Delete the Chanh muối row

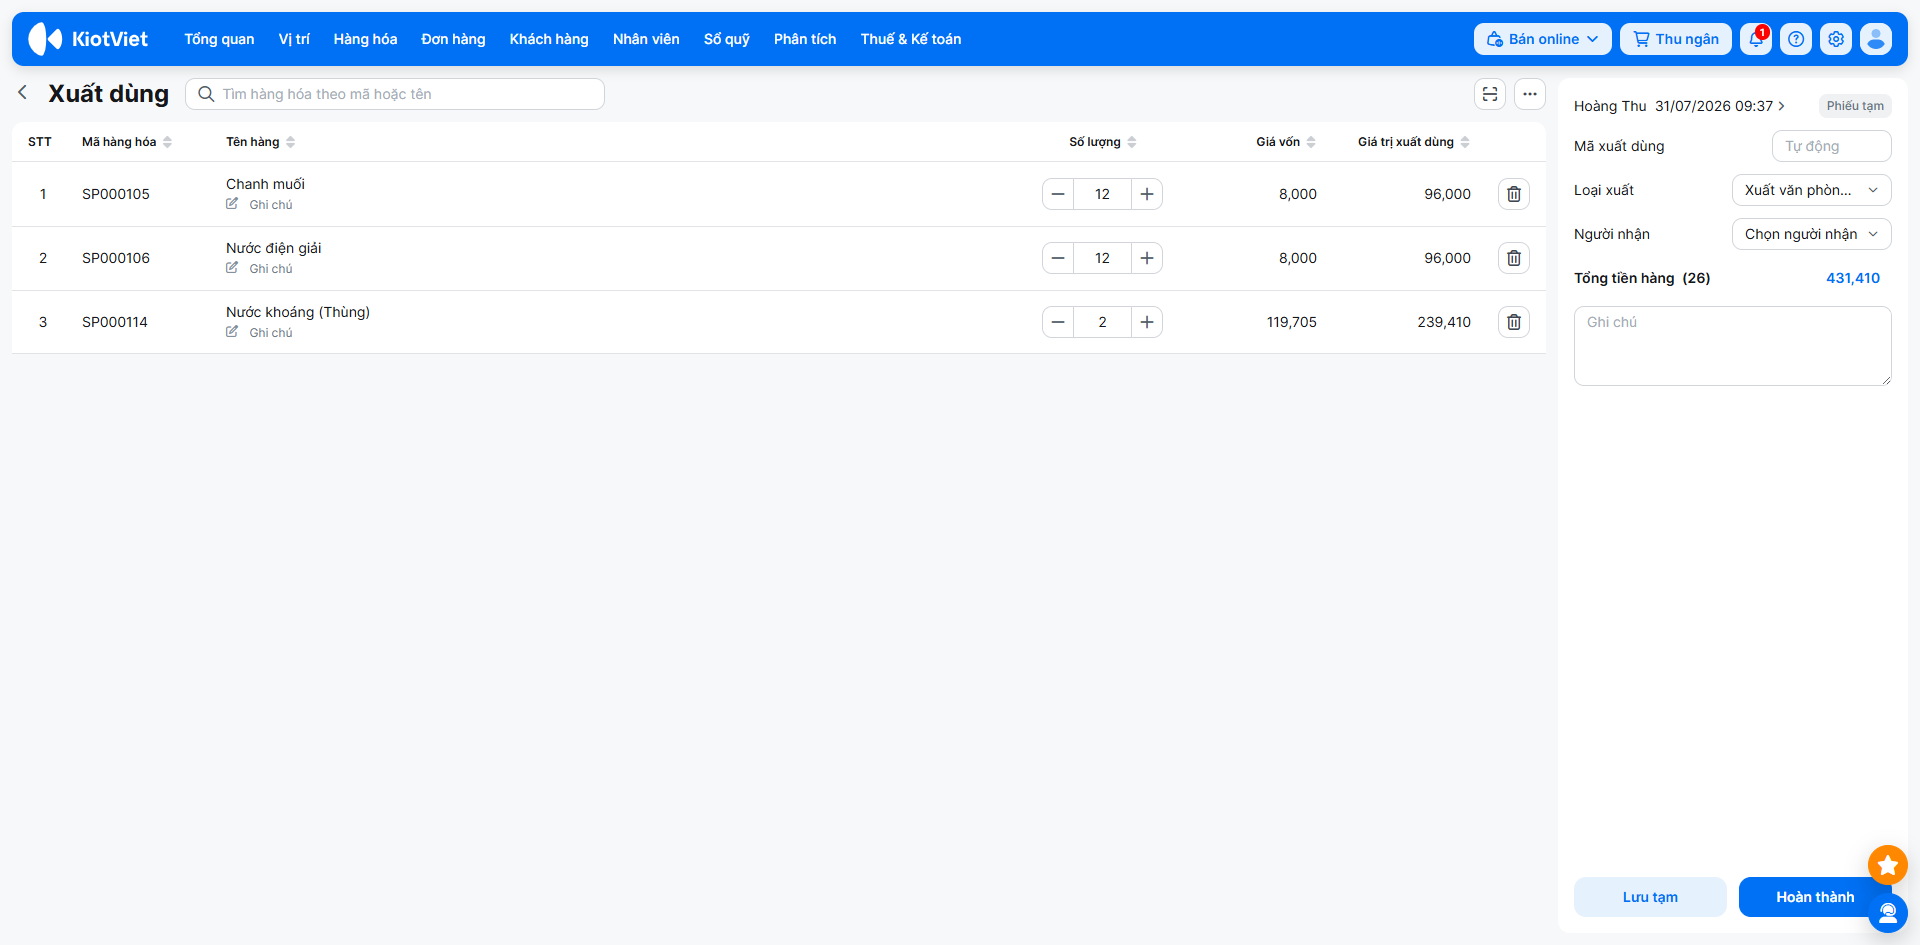pos(1514,194)
